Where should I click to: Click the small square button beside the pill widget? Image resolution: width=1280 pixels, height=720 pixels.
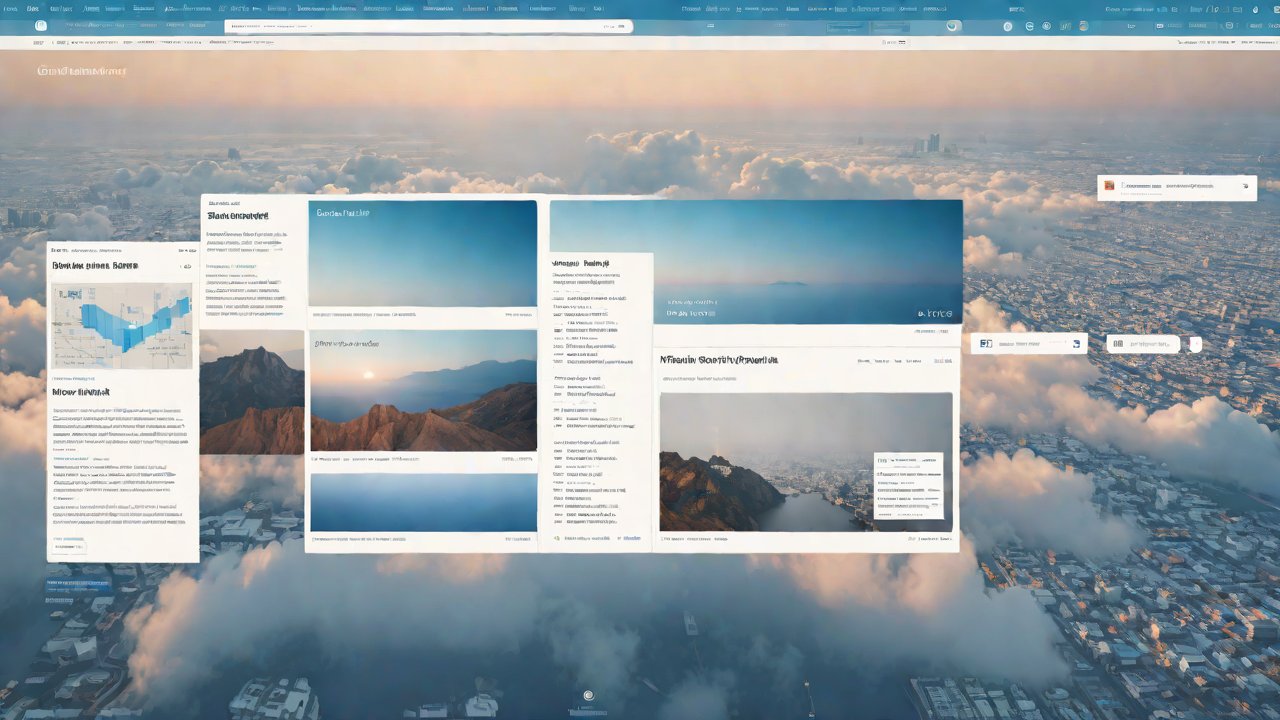pos(1195,344)
